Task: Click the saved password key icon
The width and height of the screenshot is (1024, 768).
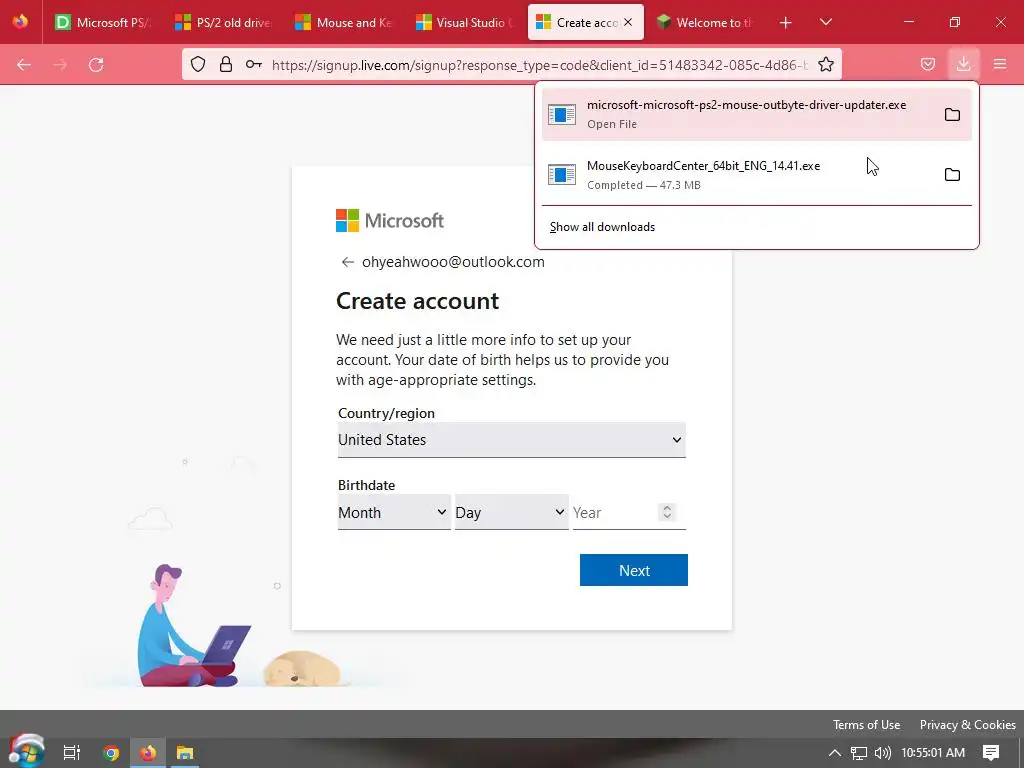Action: tap(253, 64)
